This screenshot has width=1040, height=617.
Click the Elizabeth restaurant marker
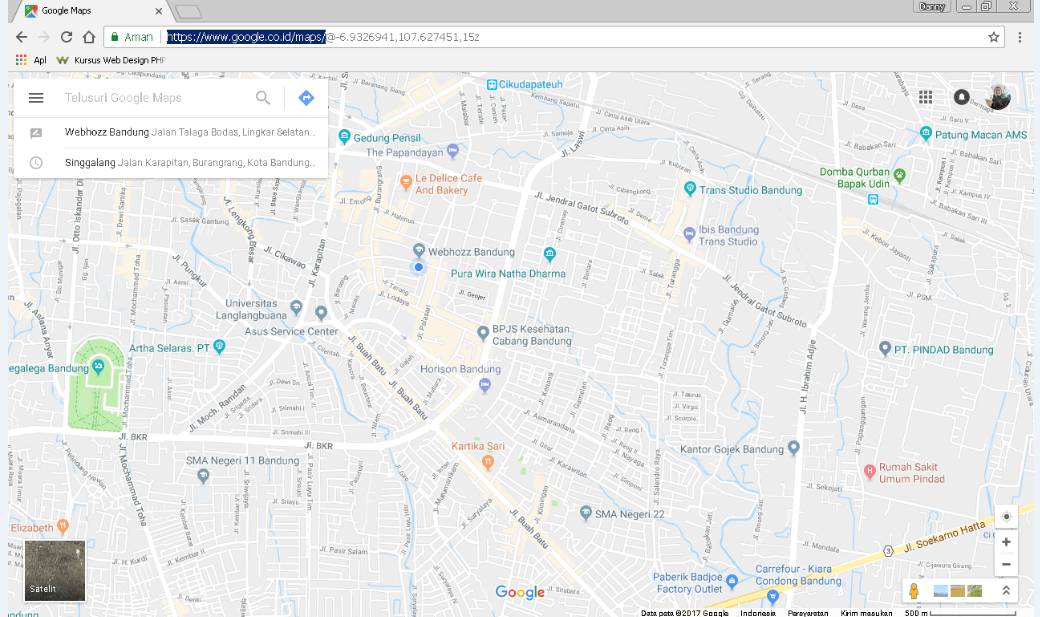tap(62, 527)
